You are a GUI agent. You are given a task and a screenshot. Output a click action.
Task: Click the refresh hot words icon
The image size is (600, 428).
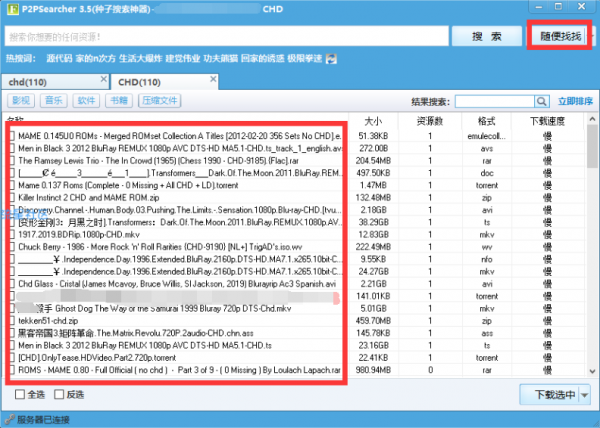[331, 59]
